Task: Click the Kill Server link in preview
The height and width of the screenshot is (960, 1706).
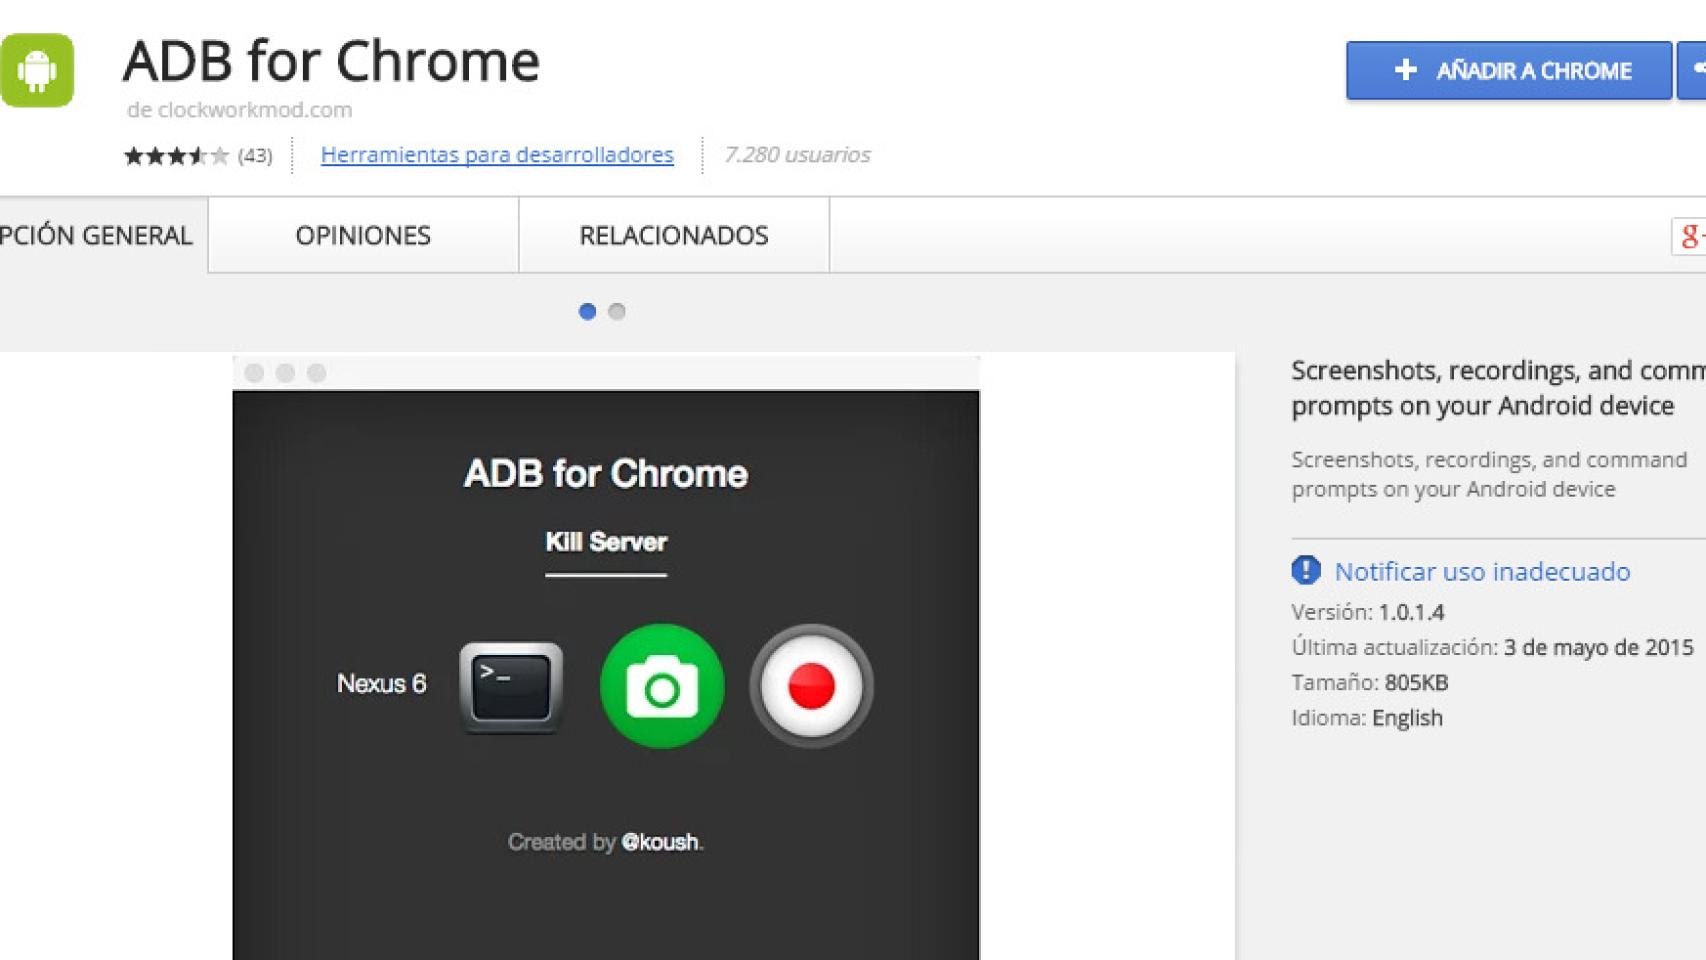Action: [x=606, y=542]
